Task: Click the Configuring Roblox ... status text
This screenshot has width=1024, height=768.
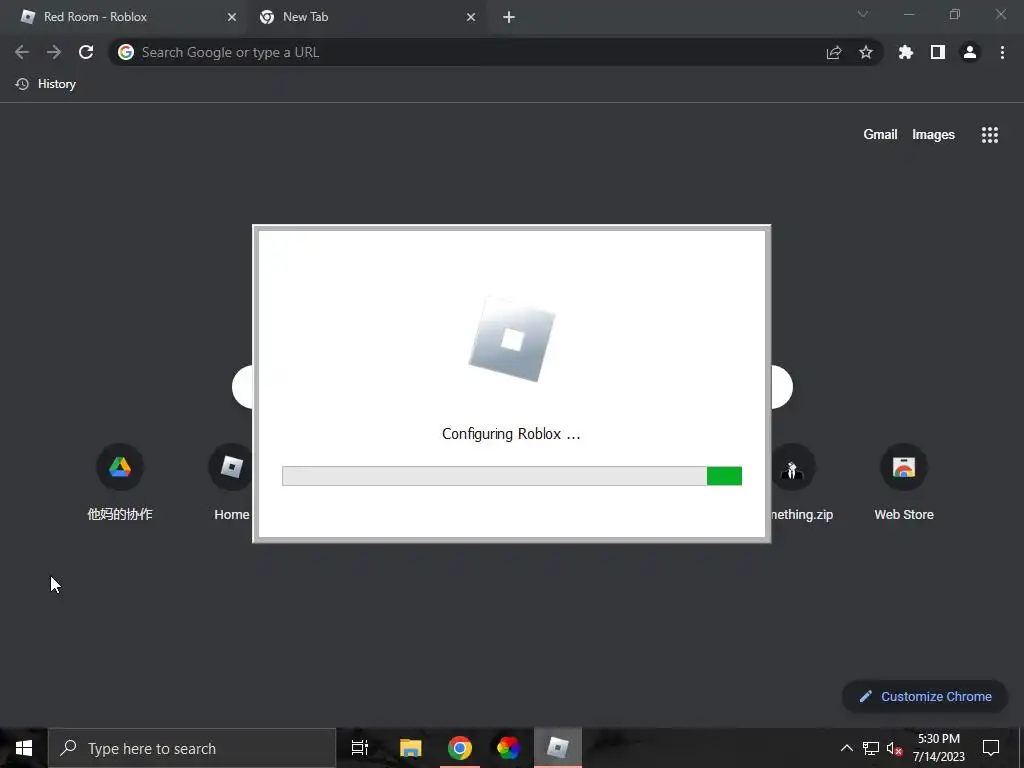Action: tap(511, 434)
